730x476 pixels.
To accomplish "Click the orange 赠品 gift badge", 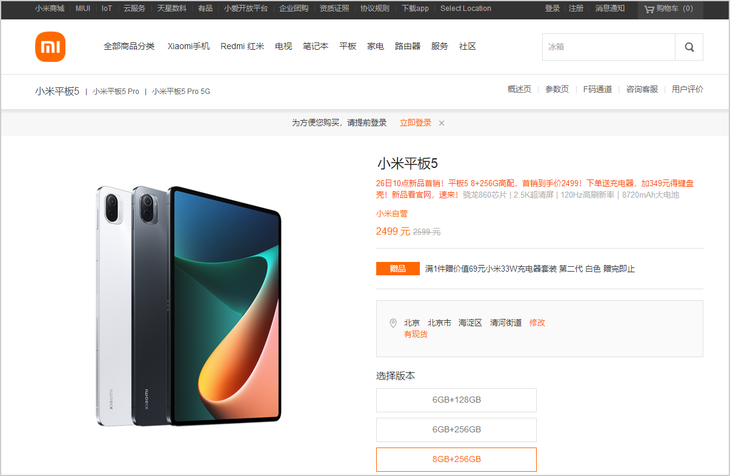I will pos(398,269).
